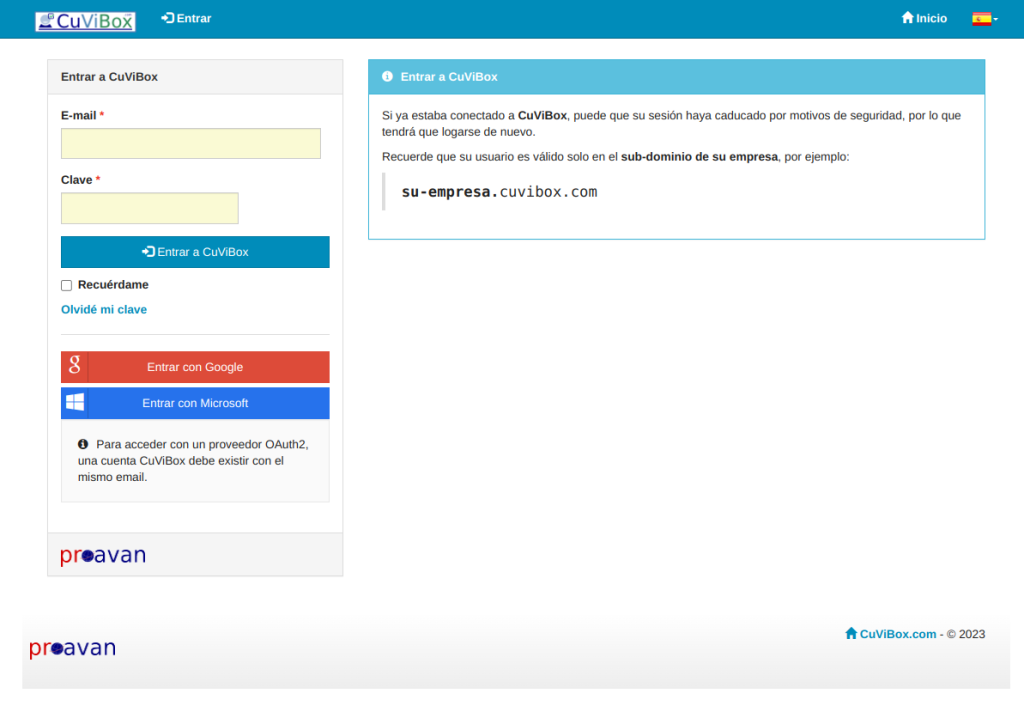
Task: Open the Entrar item in the top navbar
Action: [x=186, y=18]
